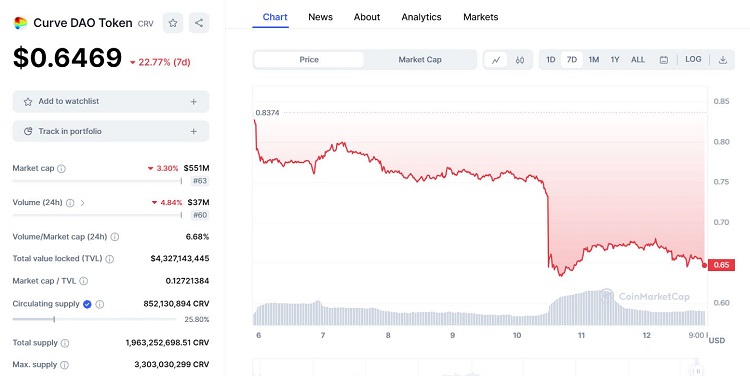Switch to candlestick chart icon
Viewport: 750px width, 376px height.
coord(520,60)
